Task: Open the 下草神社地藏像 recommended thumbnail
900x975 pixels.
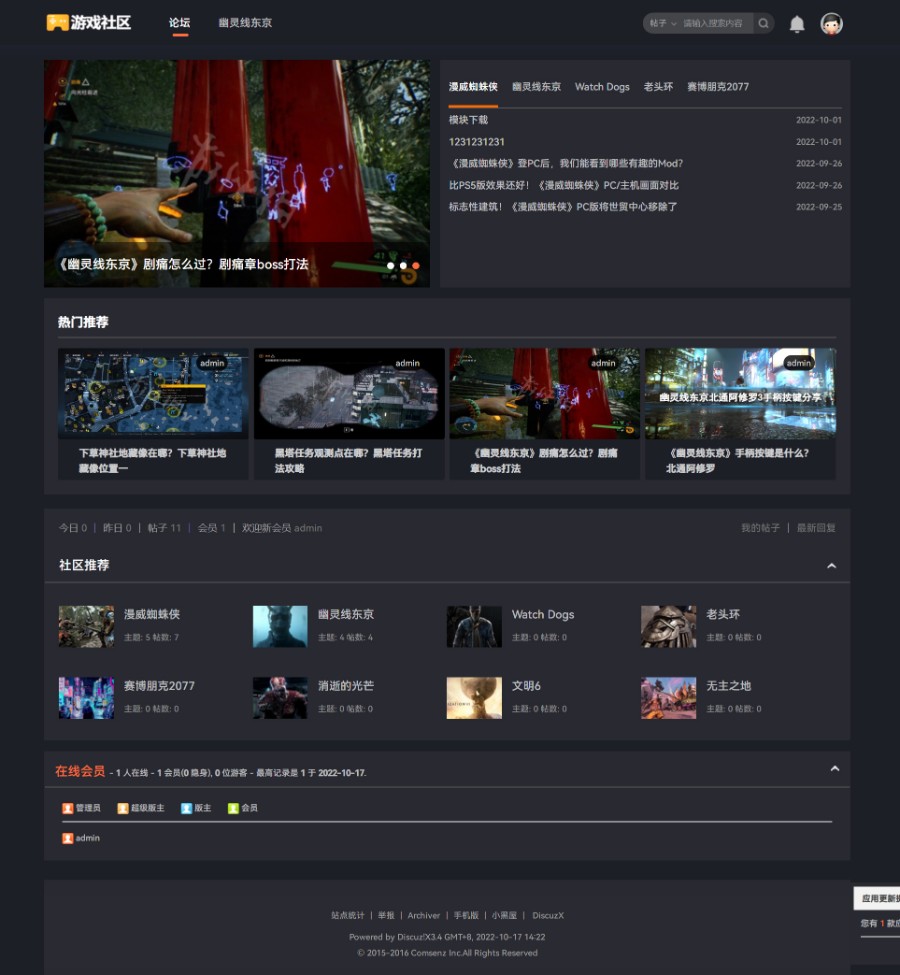Action: 153,393
